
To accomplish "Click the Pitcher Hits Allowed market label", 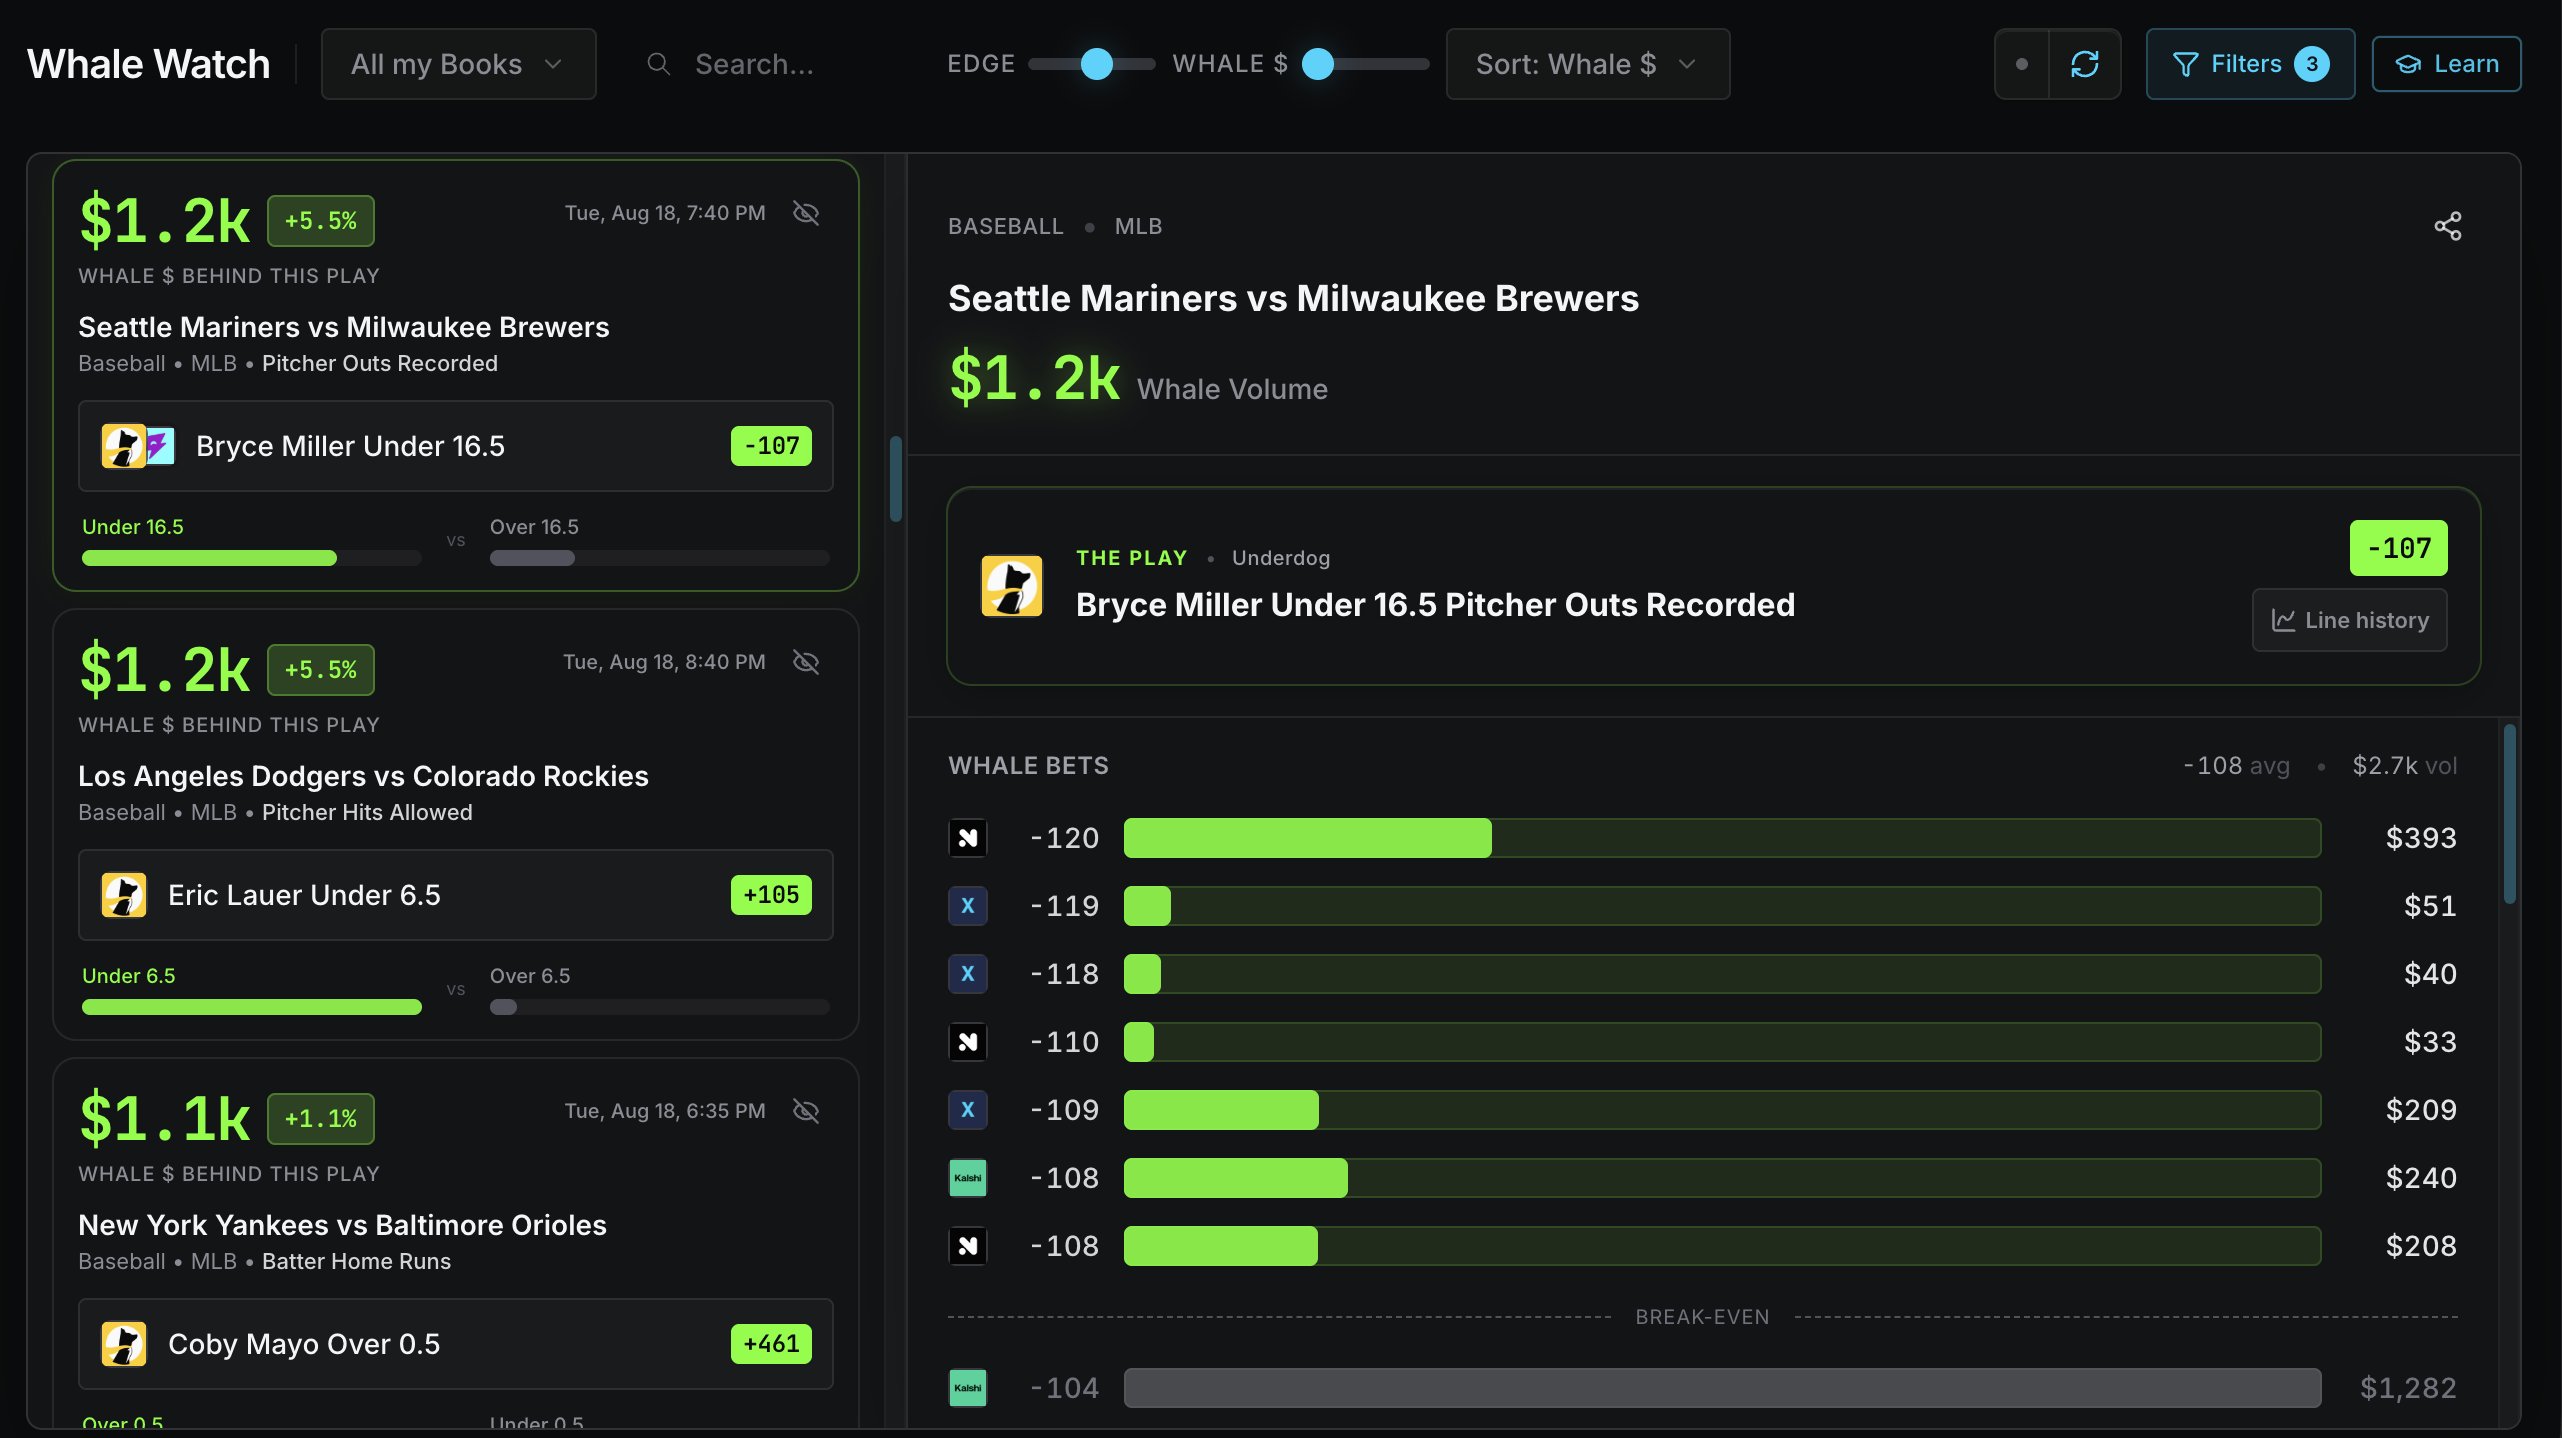I will (x=367, y=812).
